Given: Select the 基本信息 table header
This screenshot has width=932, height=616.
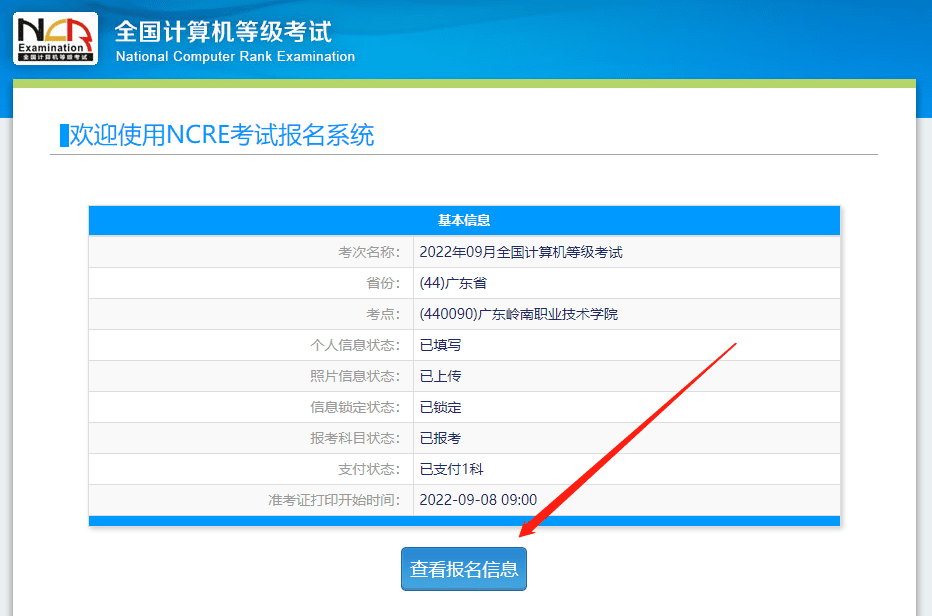Looking at the screenshot, I should pos(464,220).
